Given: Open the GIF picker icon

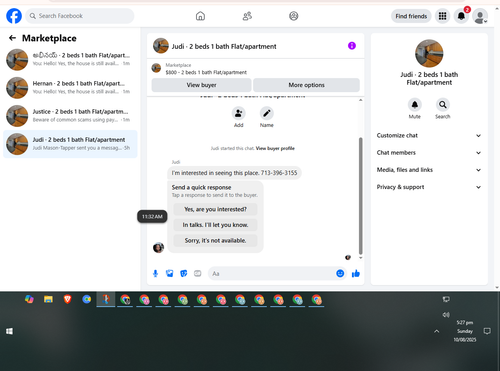Looking at the screenshot, I should click(198, 274).
